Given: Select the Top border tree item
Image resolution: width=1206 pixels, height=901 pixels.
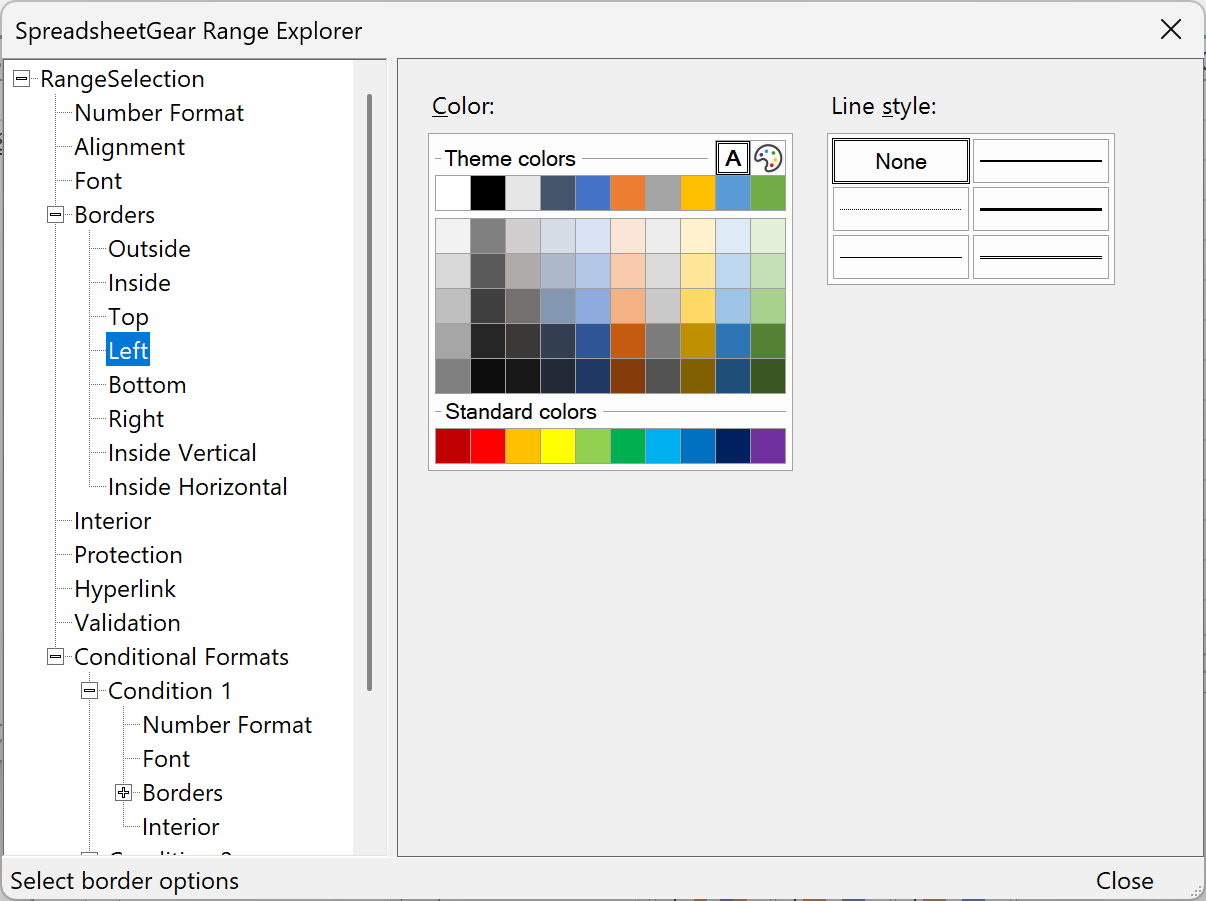Looking at the screenshot, I should pyautogui.click(x=127, y=316).
